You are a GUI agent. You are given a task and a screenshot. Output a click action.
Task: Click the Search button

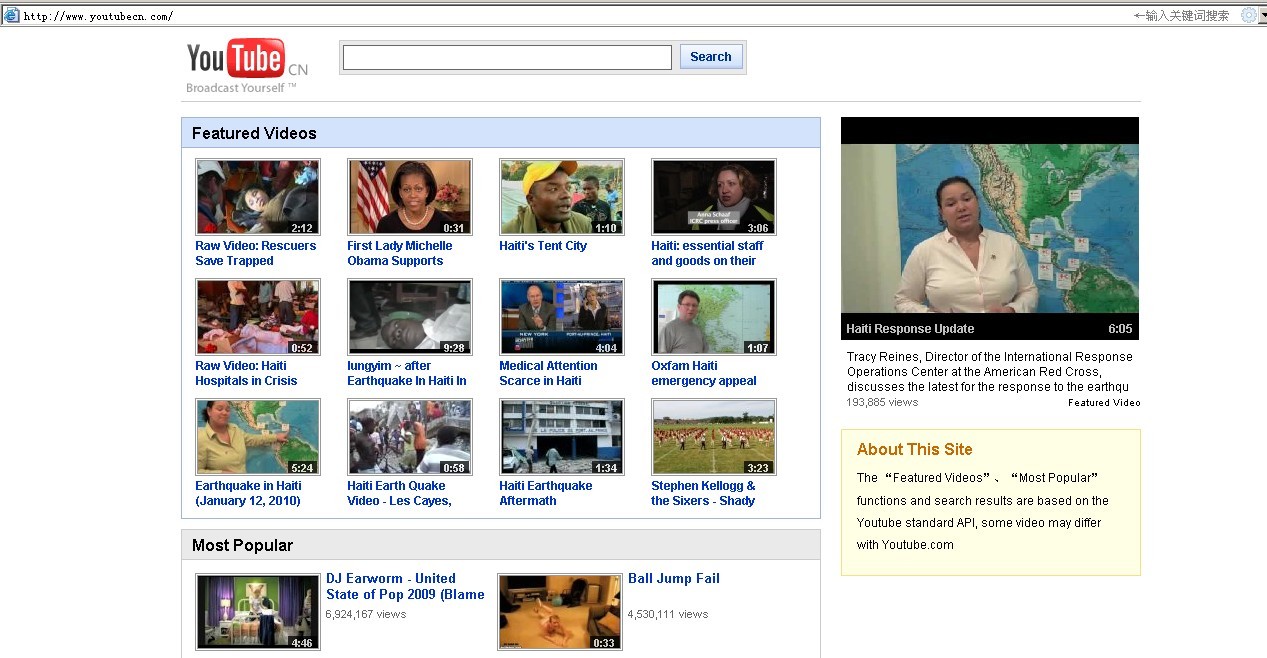tap(710, 57)
